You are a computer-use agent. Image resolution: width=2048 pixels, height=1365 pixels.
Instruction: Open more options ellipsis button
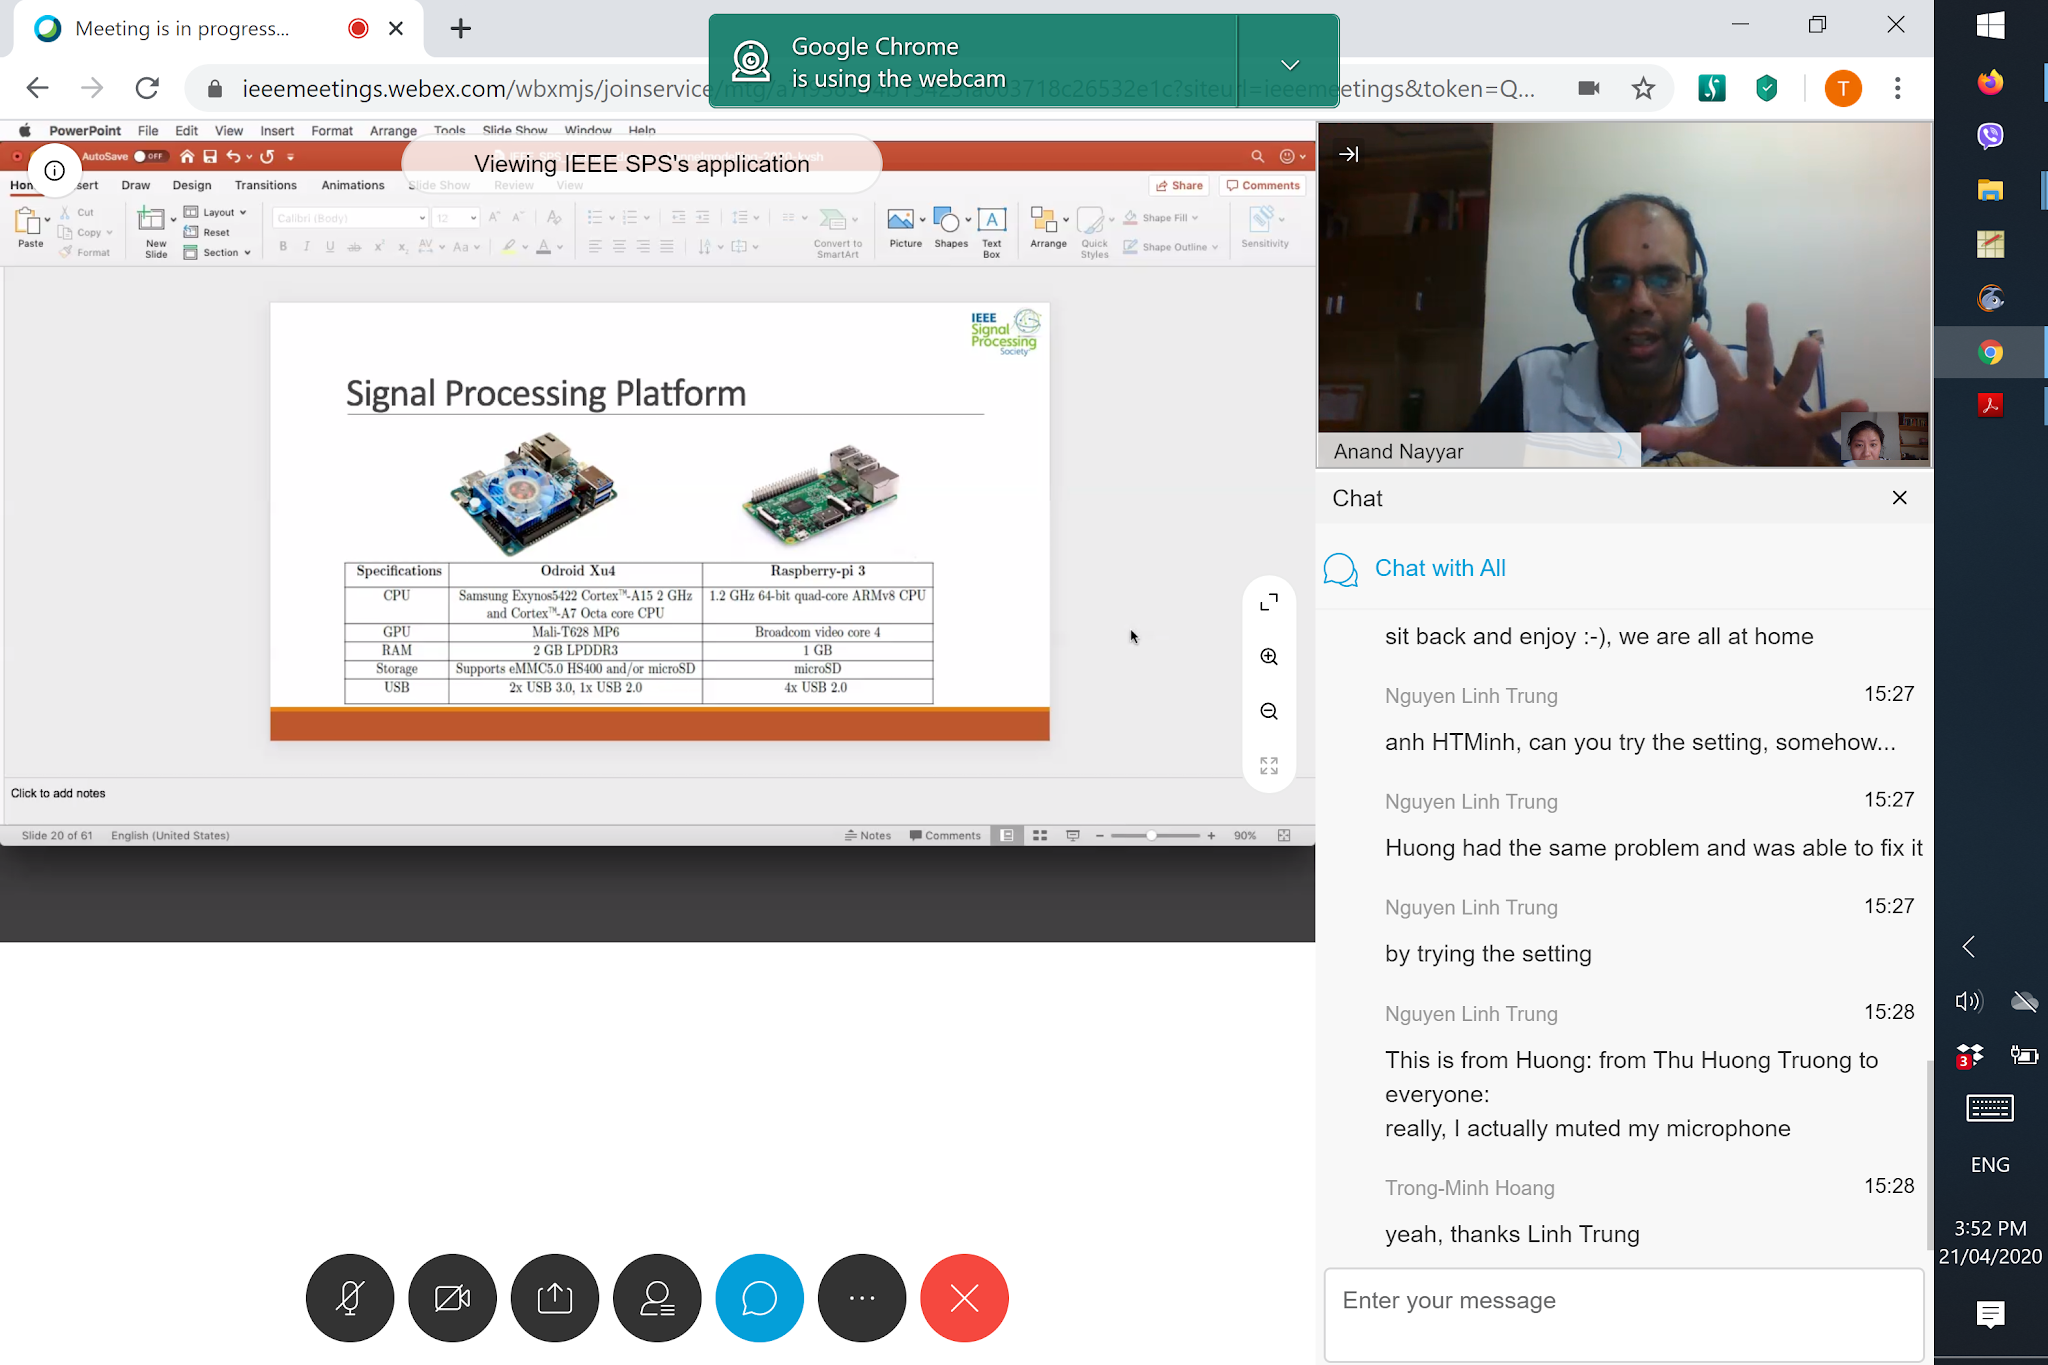coord(862,1298)
